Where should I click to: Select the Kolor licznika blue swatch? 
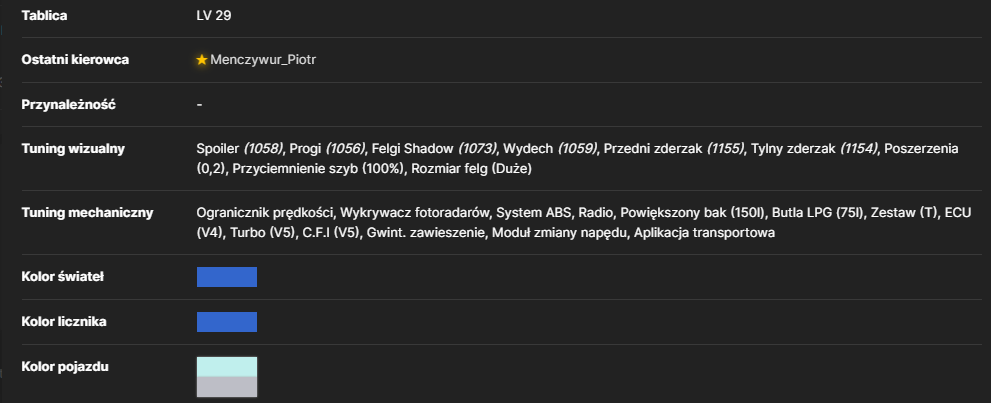click(x=227, y=322)
